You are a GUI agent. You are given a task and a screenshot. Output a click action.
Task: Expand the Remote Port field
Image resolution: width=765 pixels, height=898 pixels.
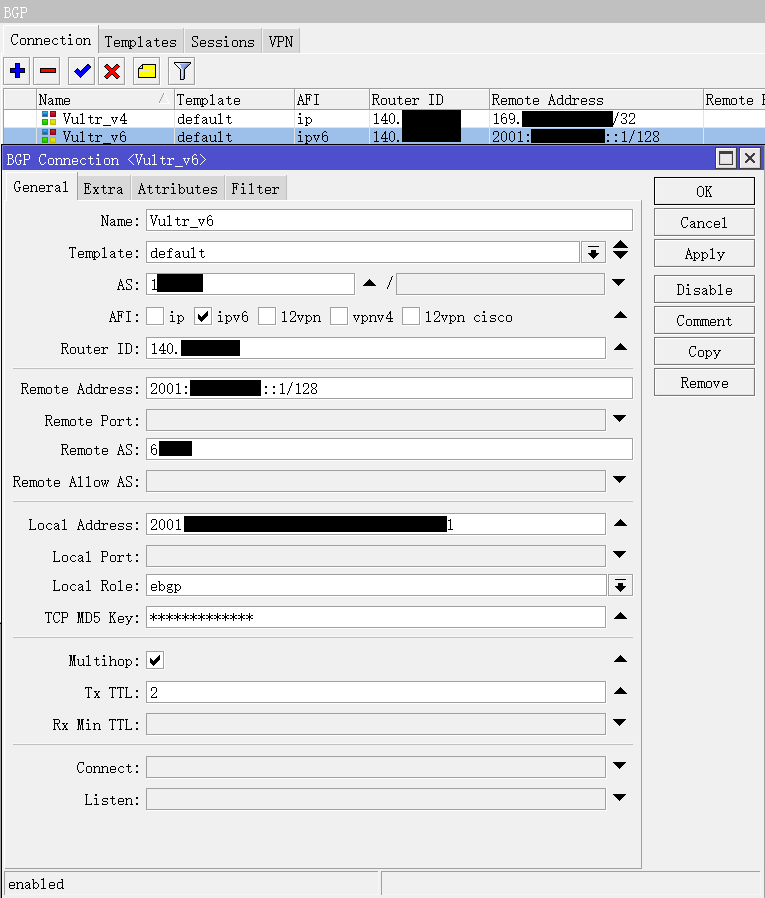click(619, 419)
